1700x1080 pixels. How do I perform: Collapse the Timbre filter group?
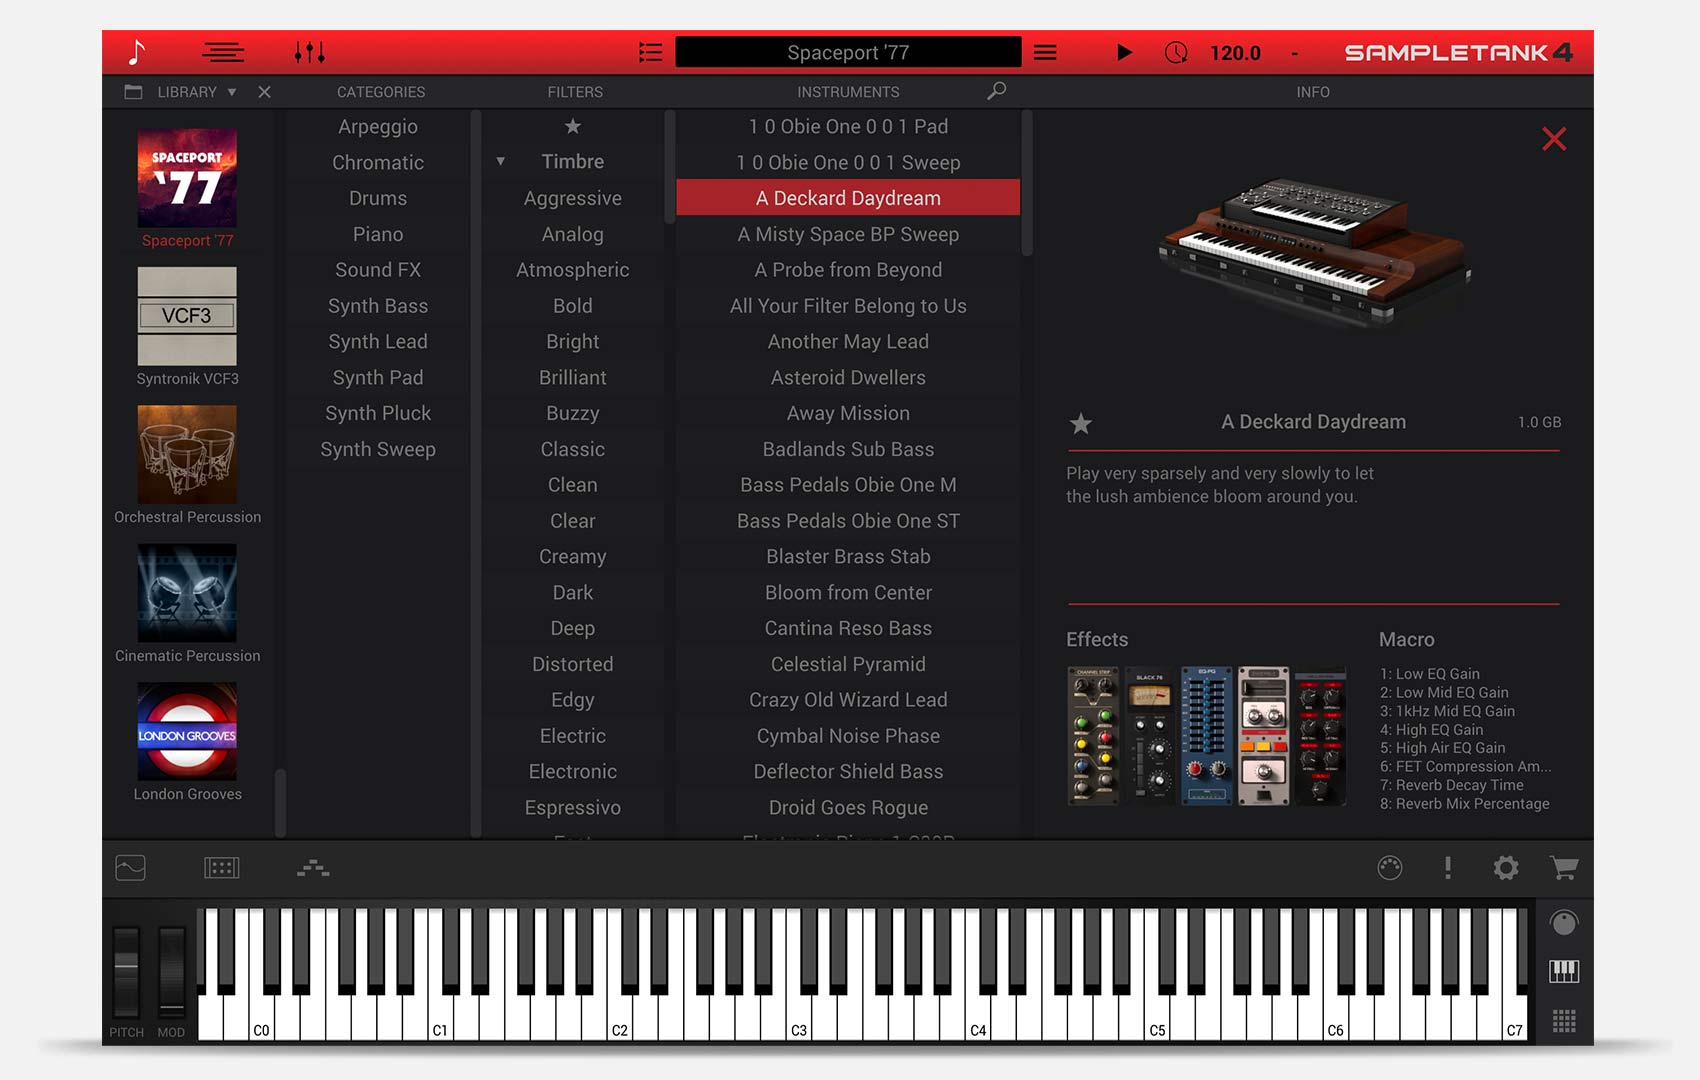tap(501, 162)
